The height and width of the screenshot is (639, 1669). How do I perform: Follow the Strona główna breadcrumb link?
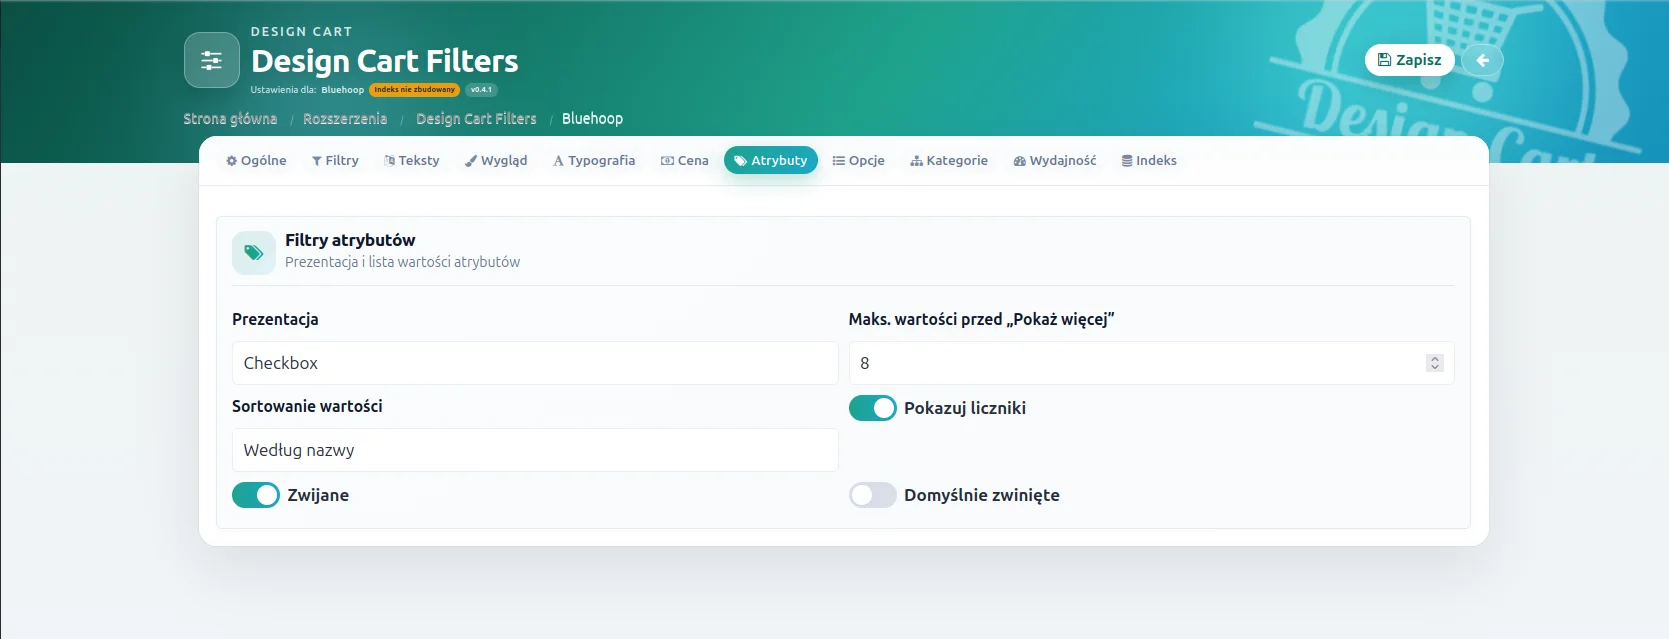[x=230, y=118]
